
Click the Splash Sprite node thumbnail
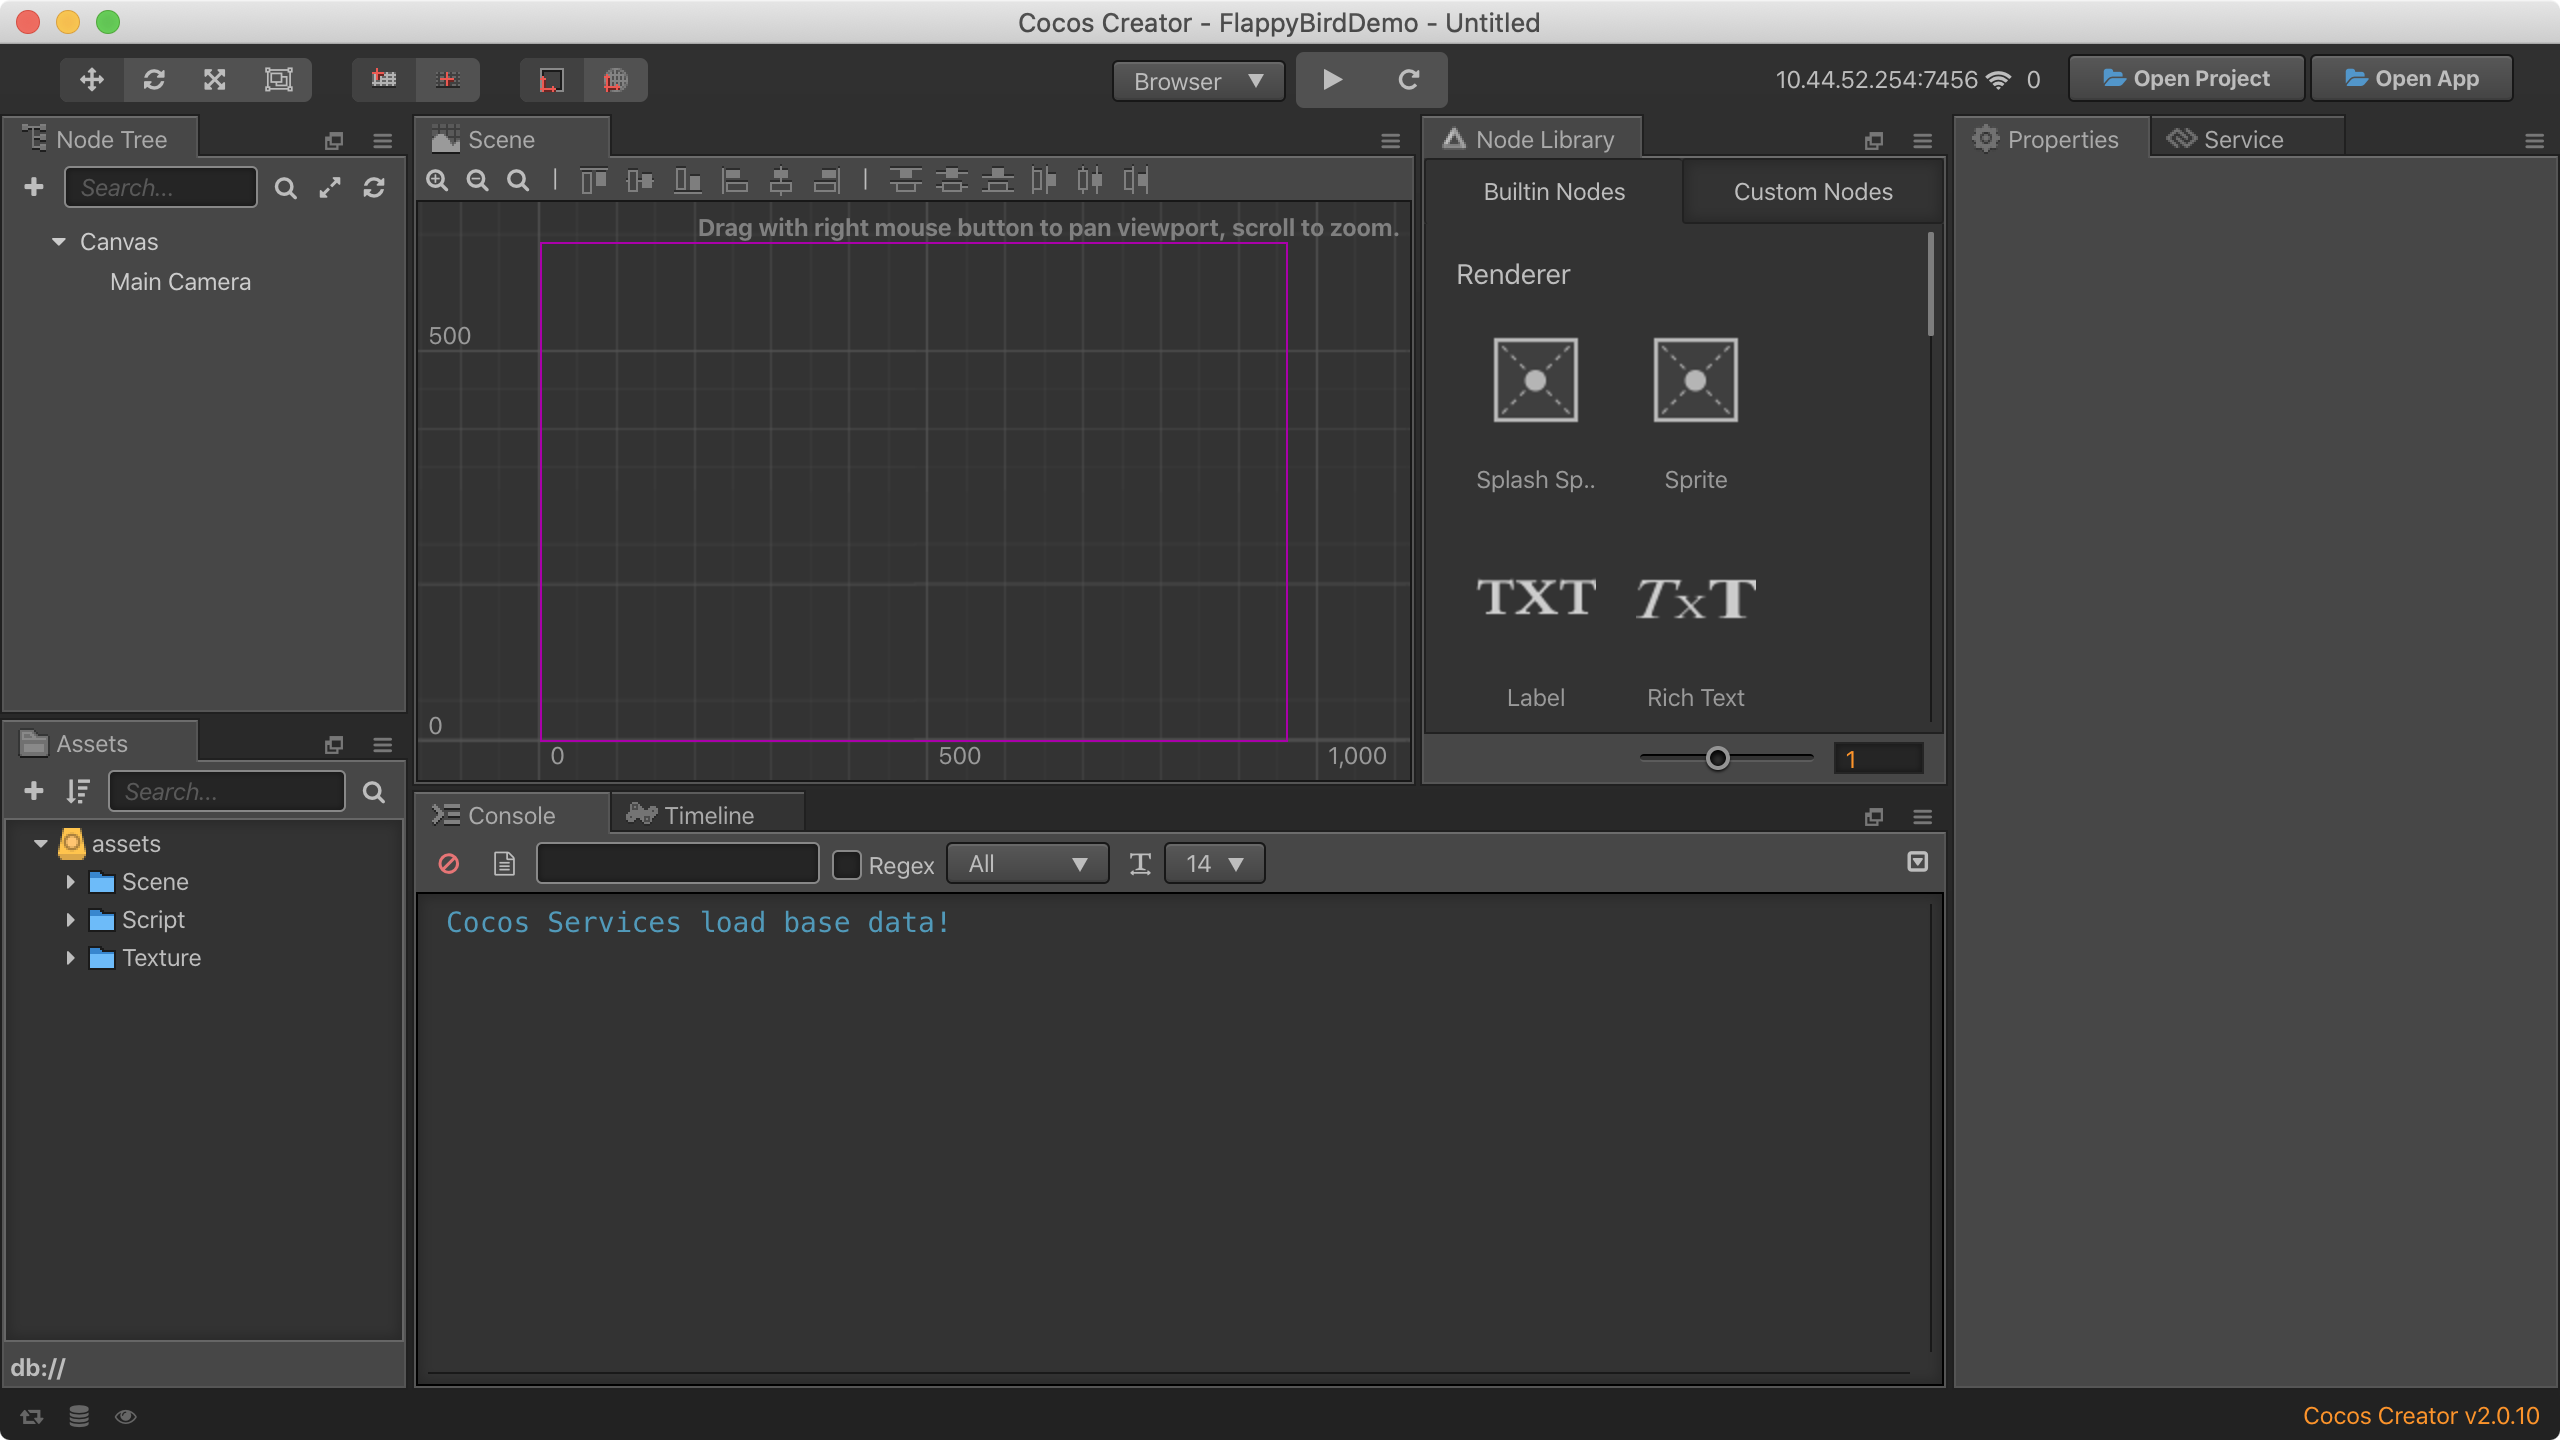[x=1536, y=380]
